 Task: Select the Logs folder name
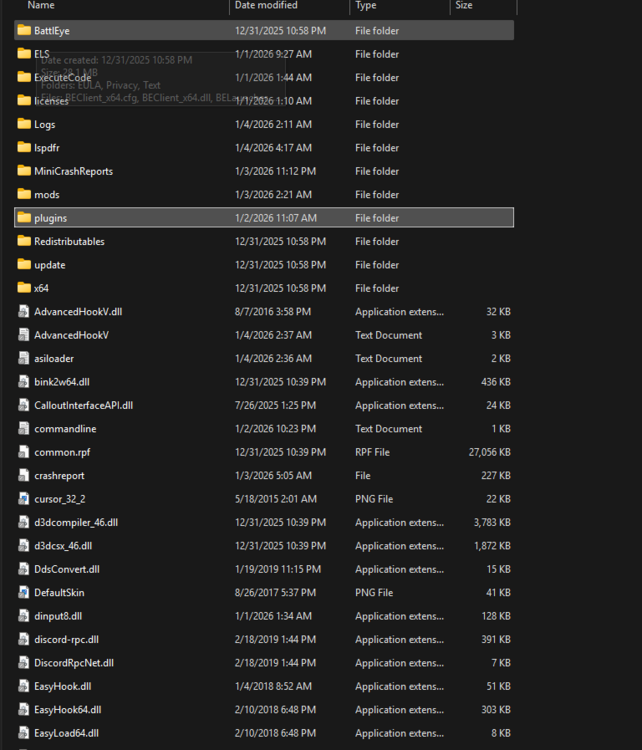44,124
